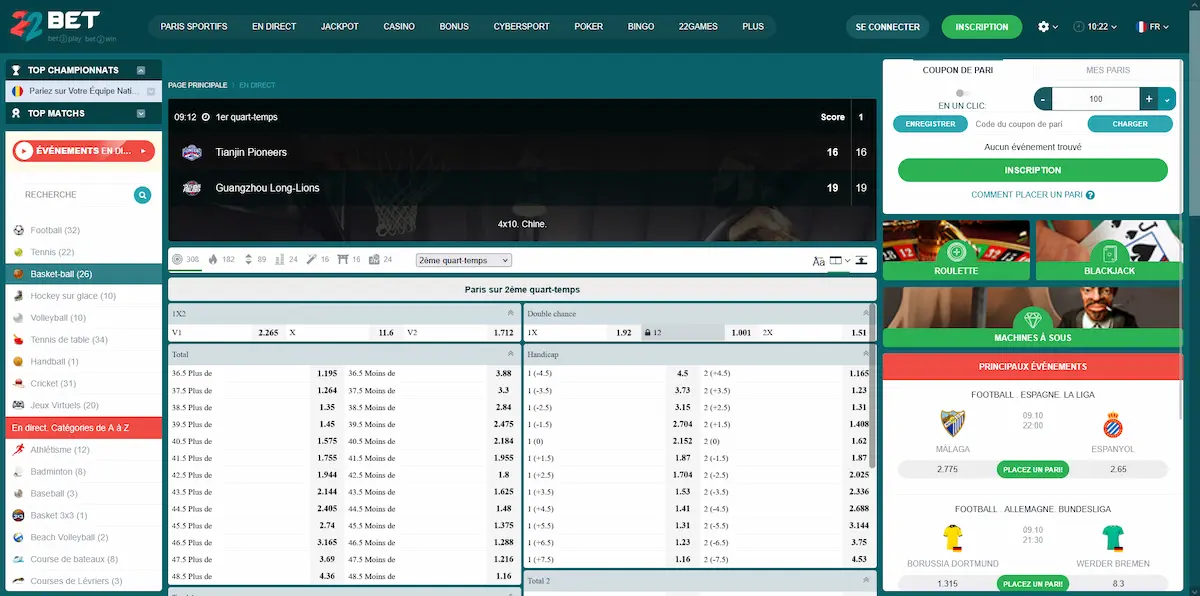Select Baseball (3) in the sports list

pos(83,494)
